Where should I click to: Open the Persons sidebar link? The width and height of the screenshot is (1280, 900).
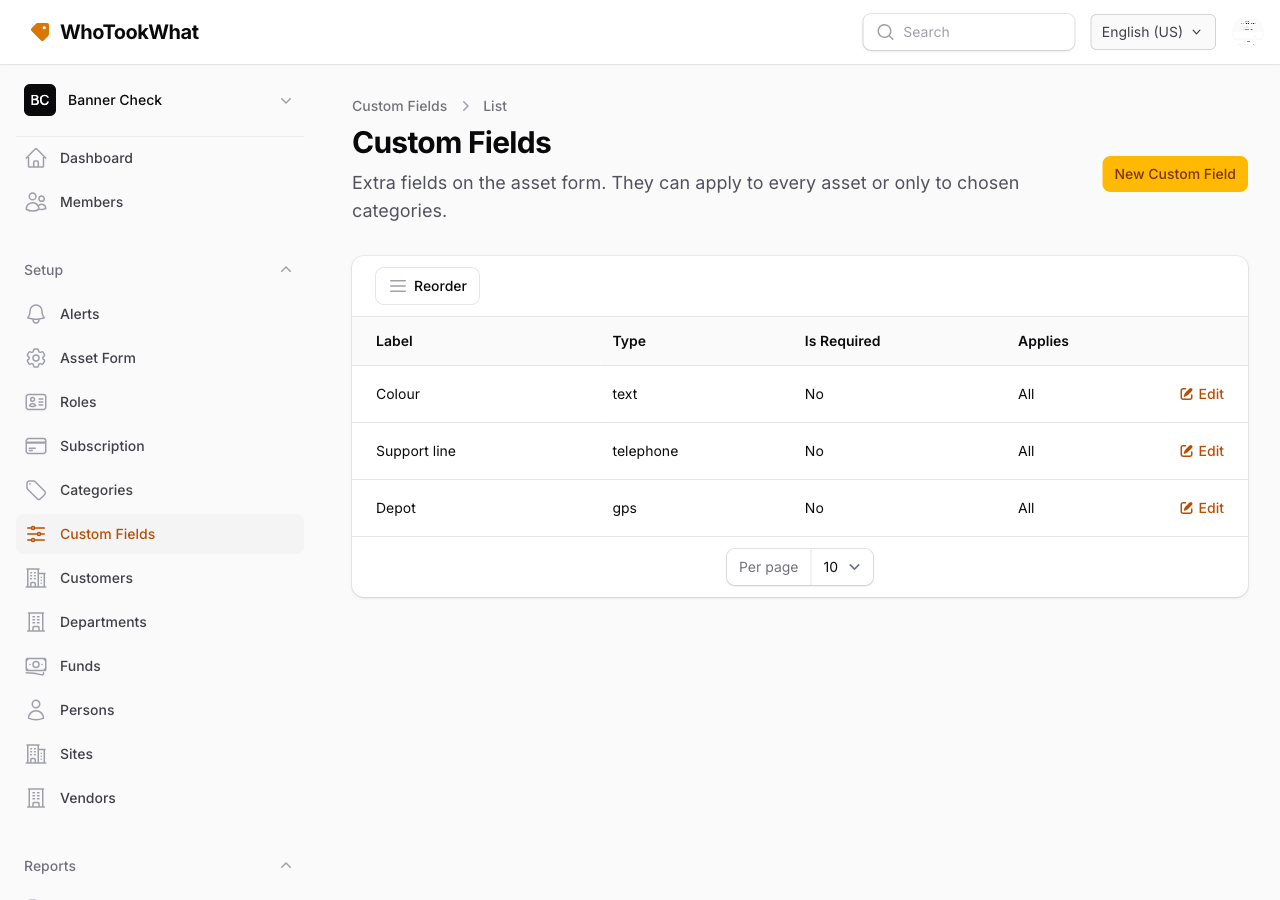click(160, 710)
